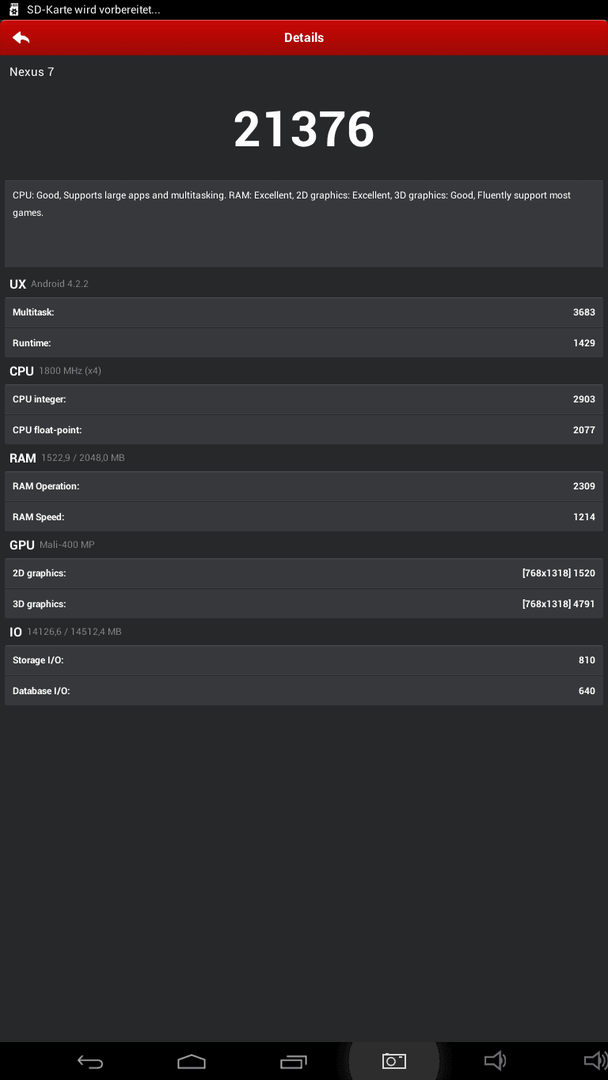
Task: Select the 3D graphics row
Action: [x=304, y=603]
